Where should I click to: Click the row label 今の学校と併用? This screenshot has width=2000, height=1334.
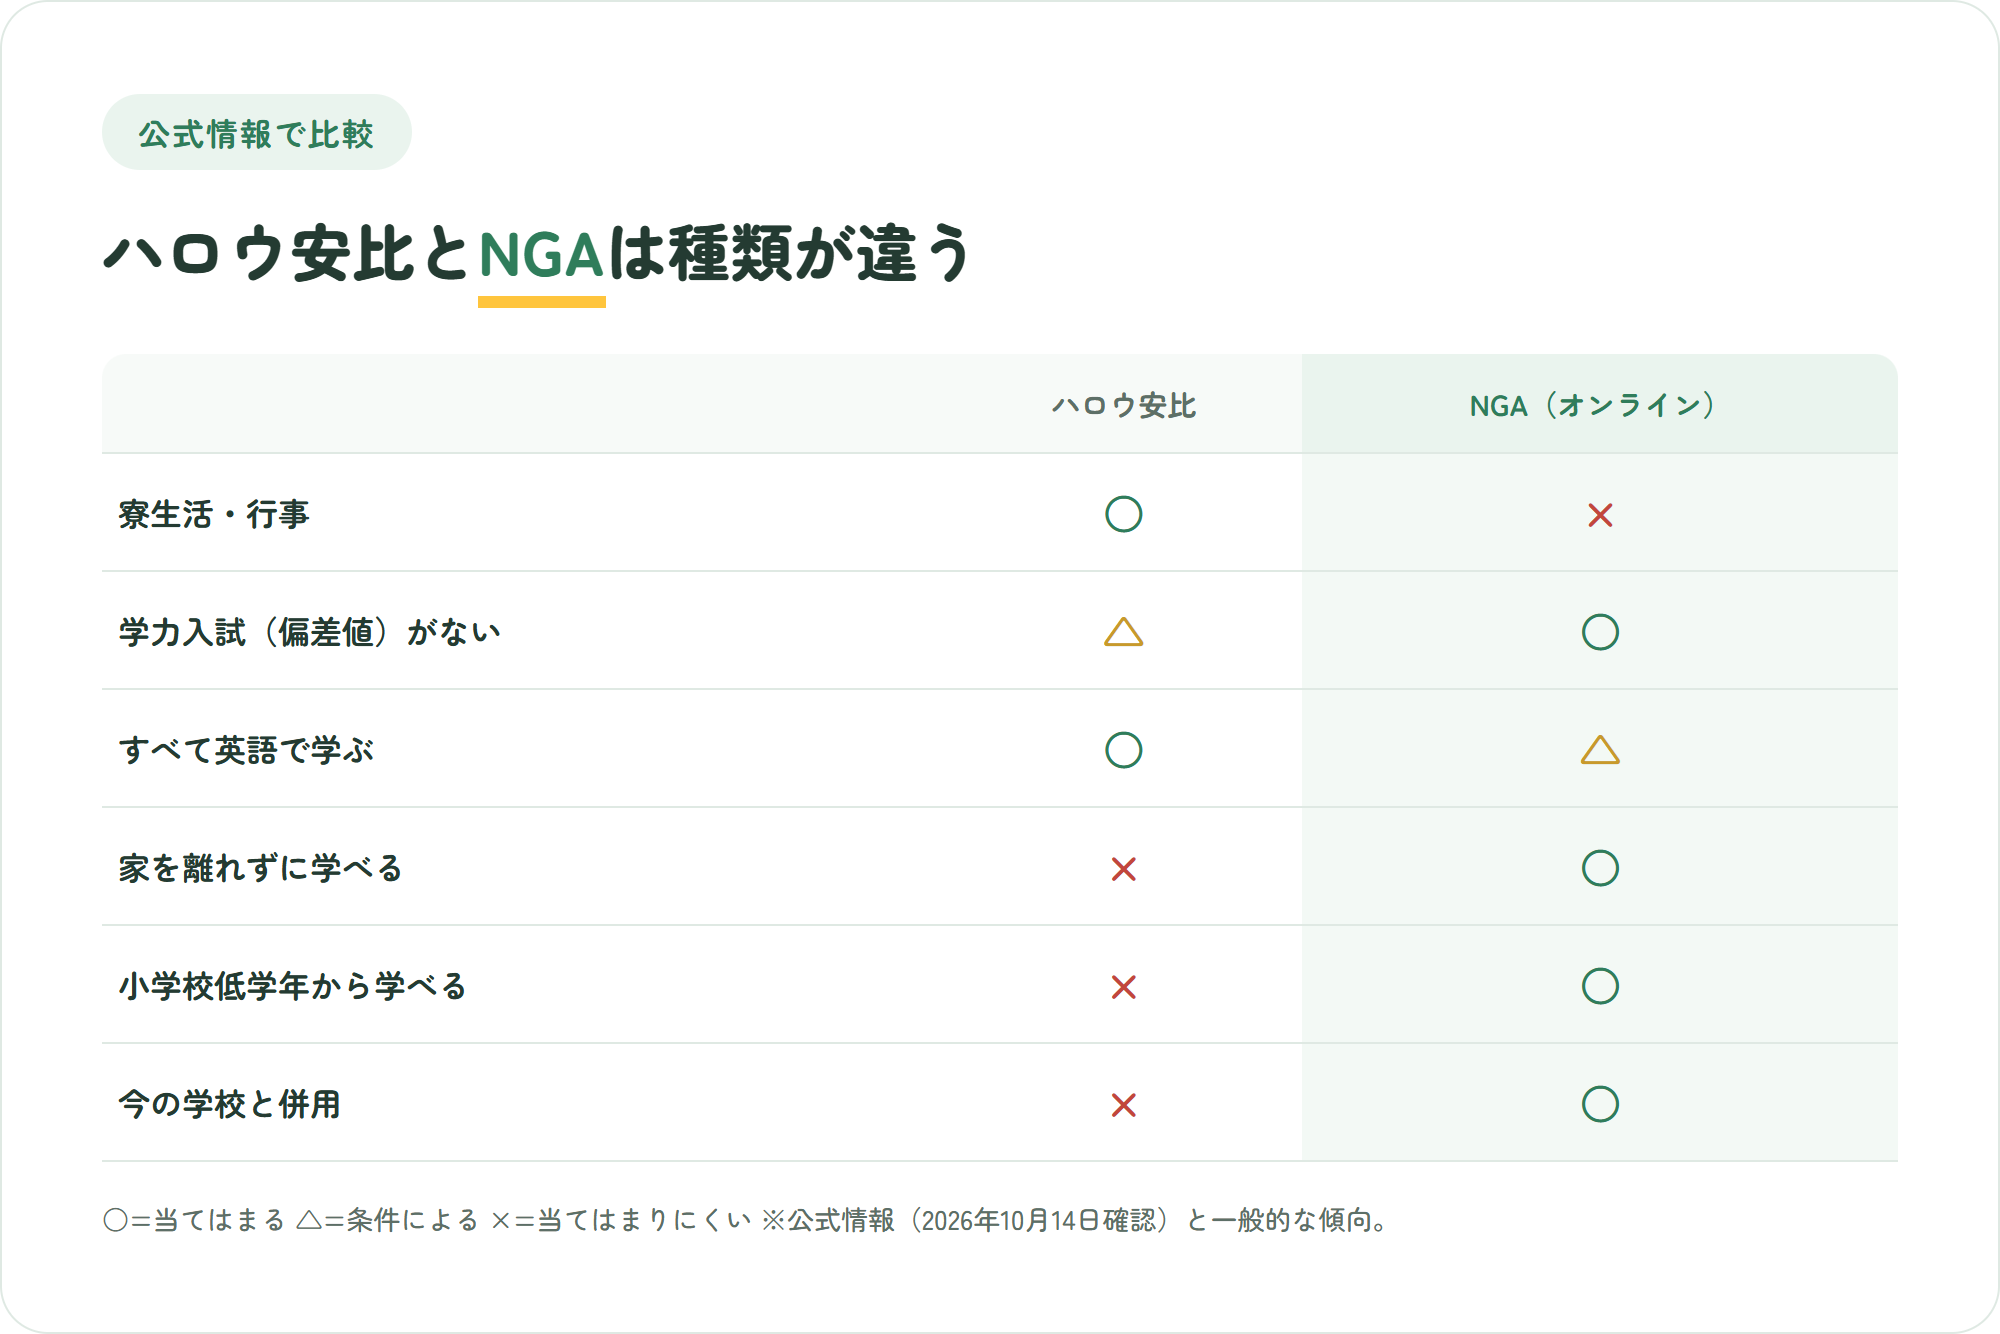click(x=230, y=1104)
